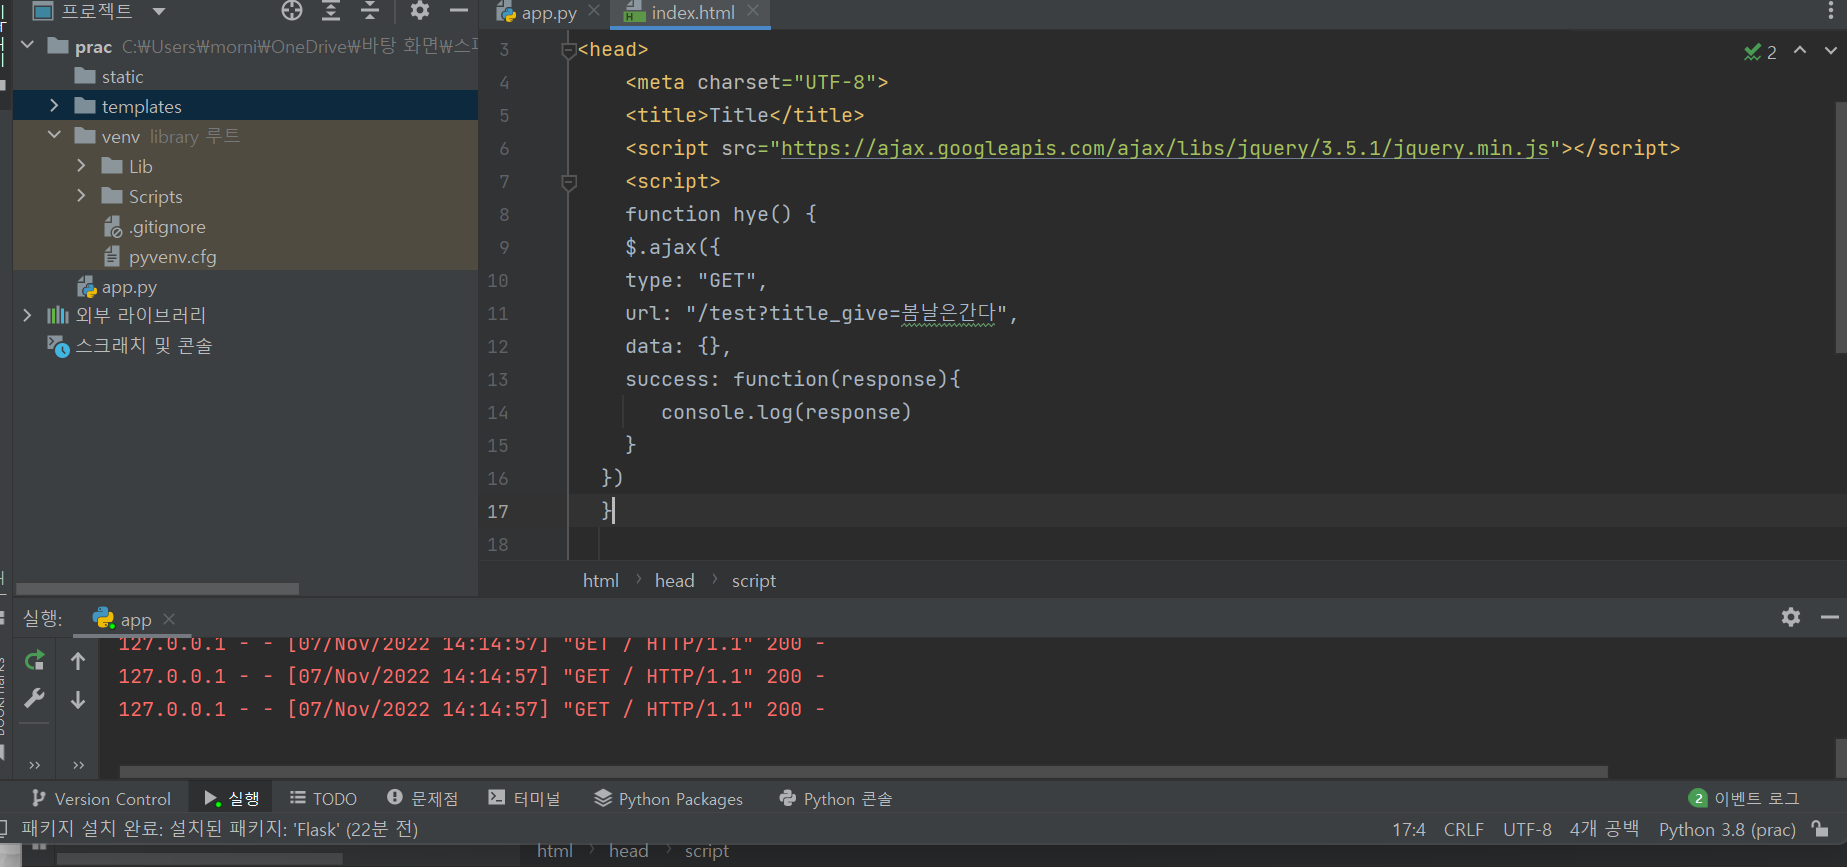Open run panel settings gear

(x=1791, y=617)
